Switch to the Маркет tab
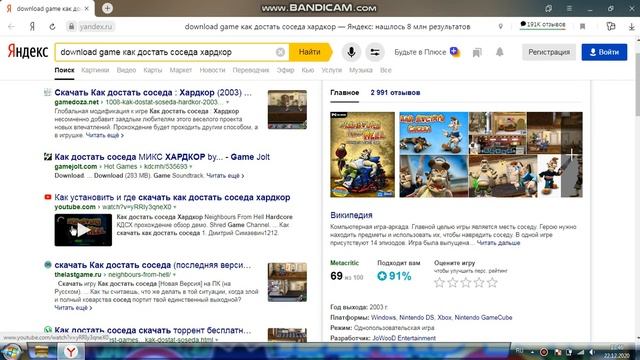Viewport: 640px width, 360px height. point(181,70)
